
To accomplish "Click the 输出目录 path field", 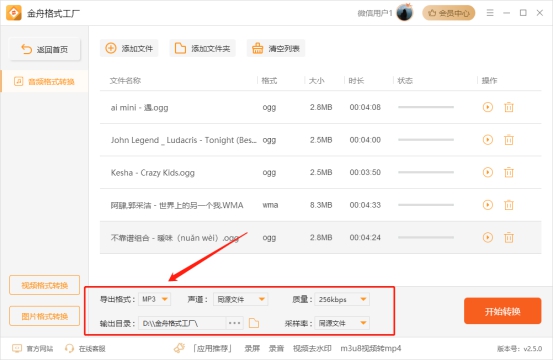I will [x=182, y=323].
